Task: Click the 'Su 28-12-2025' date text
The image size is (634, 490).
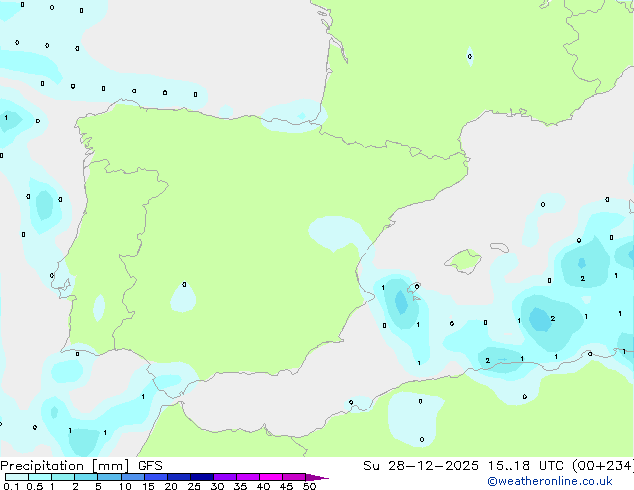Action: click(x=421, y=466)
